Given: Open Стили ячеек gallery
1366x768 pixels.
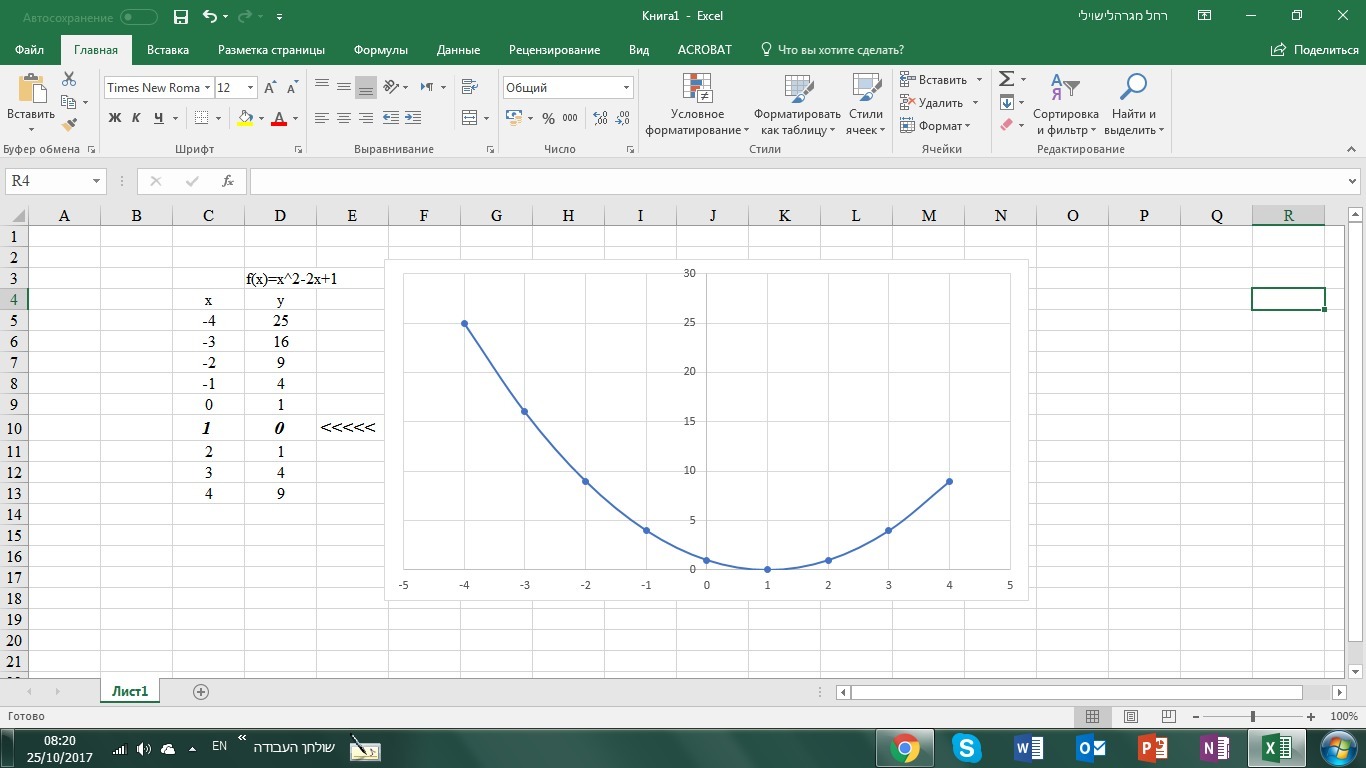Looking at the screenshot, I should pos(866,105).
